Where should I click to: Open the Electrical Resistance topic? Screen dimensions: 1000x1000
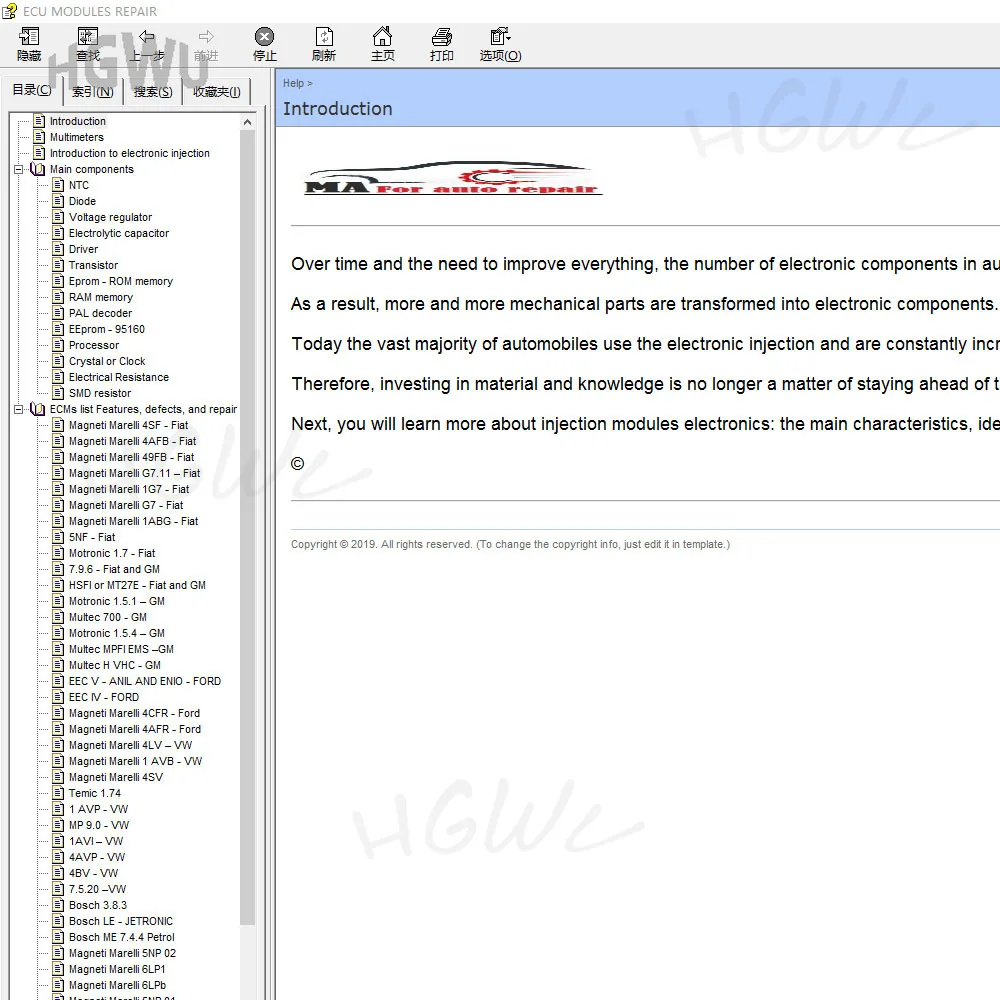119,377
